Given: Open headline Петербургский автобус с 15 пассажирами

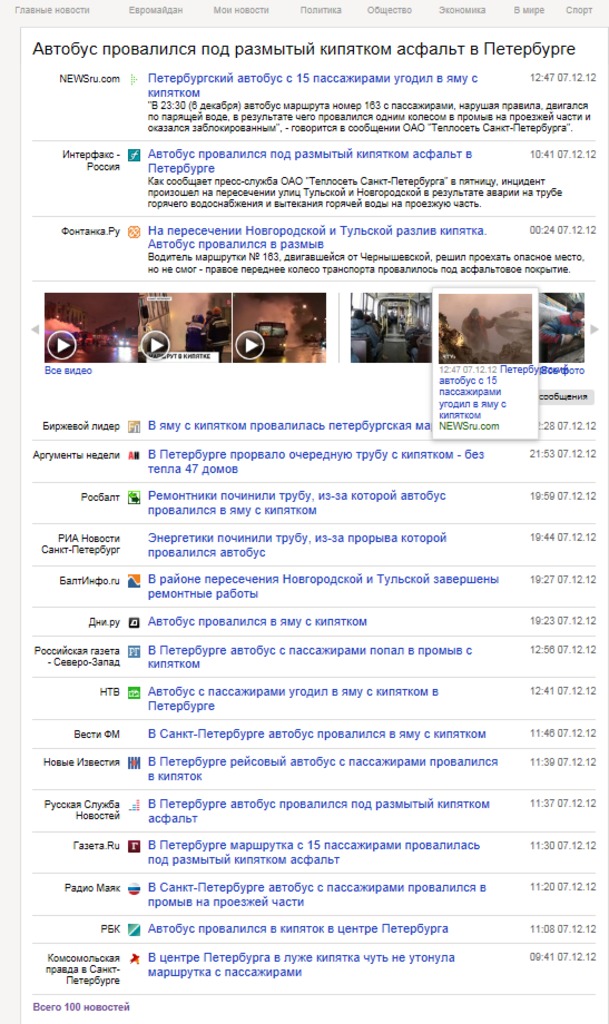Looking at the screenshot, I should 313,85.
